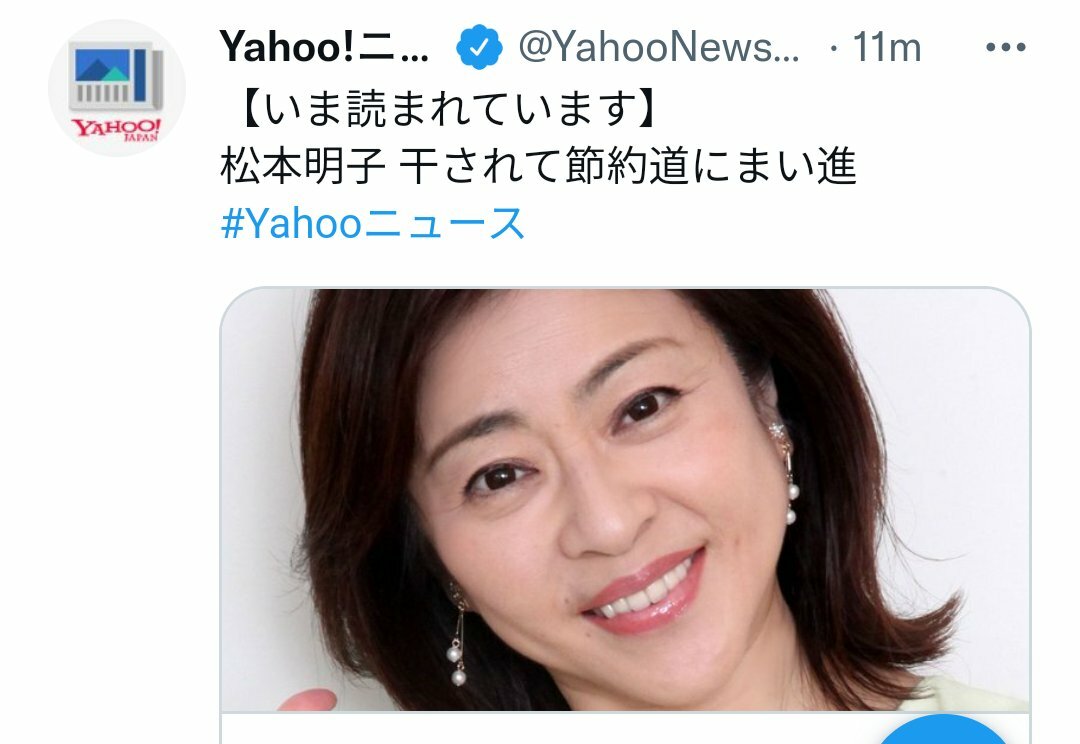The height and width of the screenshot is (744, 1080).
Task: Click the headline 干されて節約道にまい進
Action: 627,166
